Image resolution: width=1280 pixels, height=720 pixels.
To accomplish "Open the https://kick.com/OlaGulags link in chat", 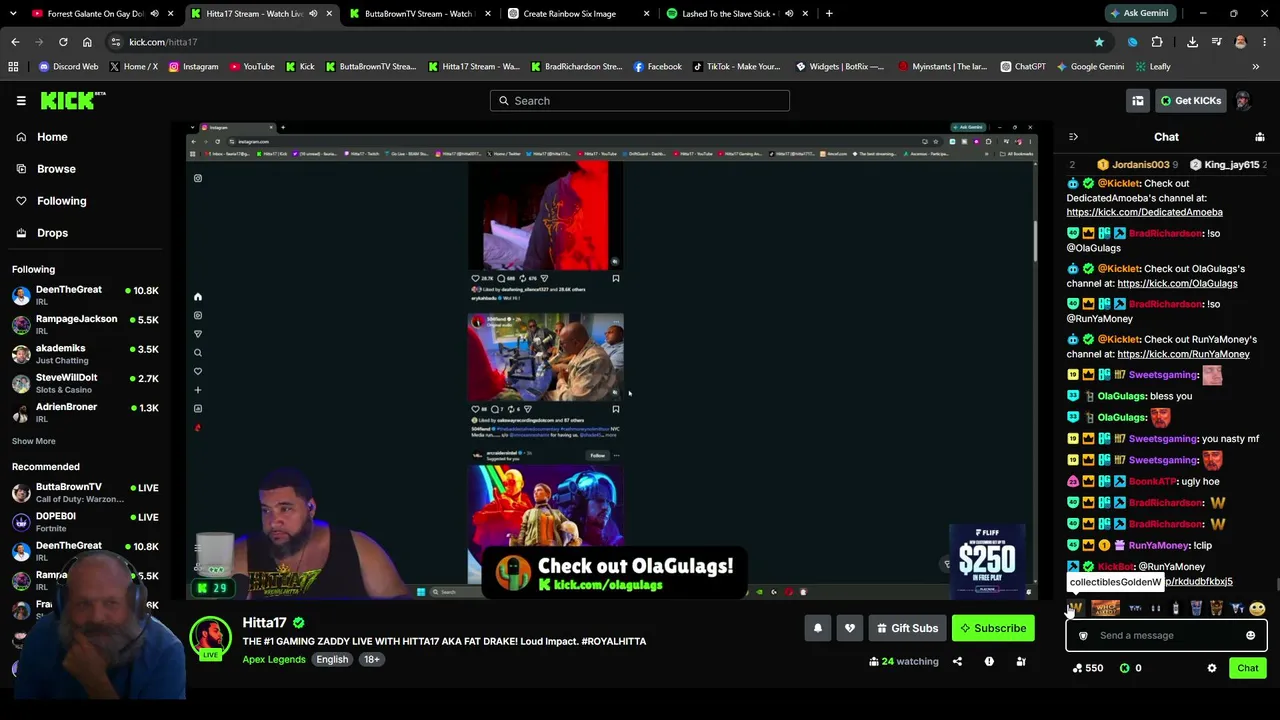I will (x=1177, y=283).
